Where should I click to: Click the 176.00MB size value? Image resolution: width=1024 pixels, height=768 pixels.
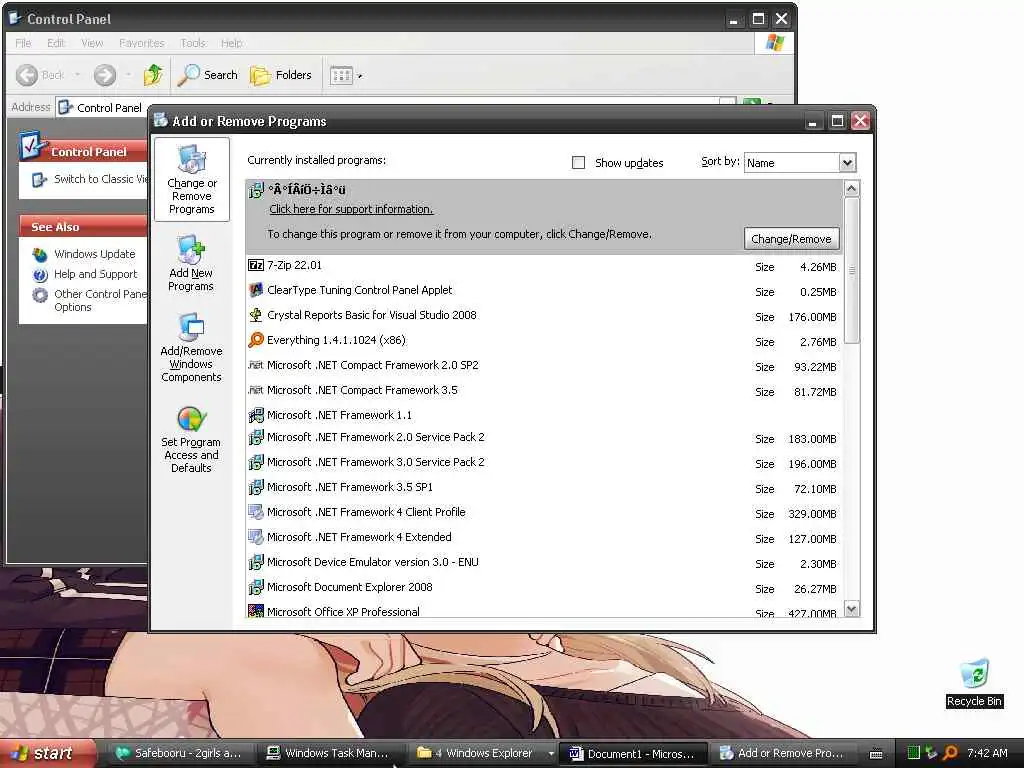[812, 317]
